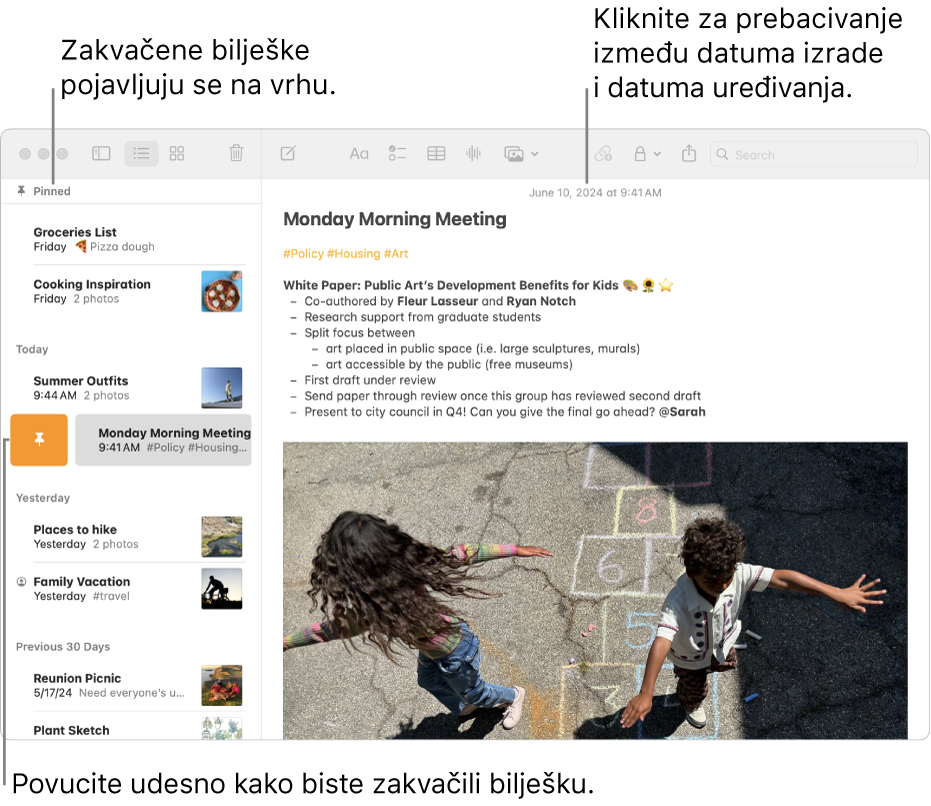The image size is (931, 806).
Task: Click the hopscotch photo in the note
Action: coord(595,590)
